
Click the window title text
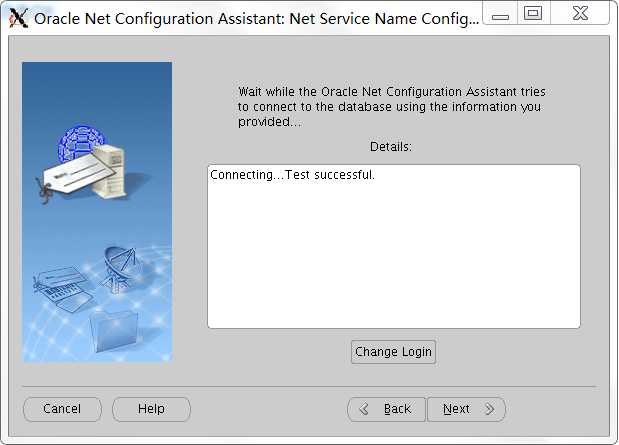[x=257, y=19]
